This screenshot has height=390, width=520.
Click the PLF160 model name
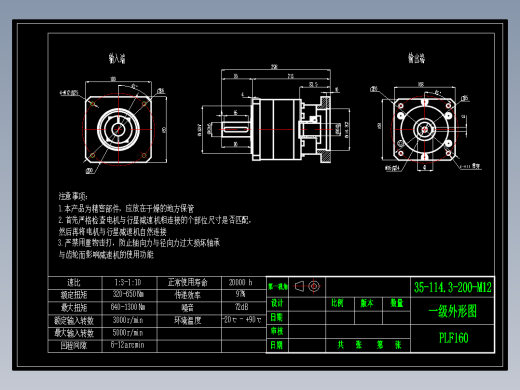coord(454,338)
